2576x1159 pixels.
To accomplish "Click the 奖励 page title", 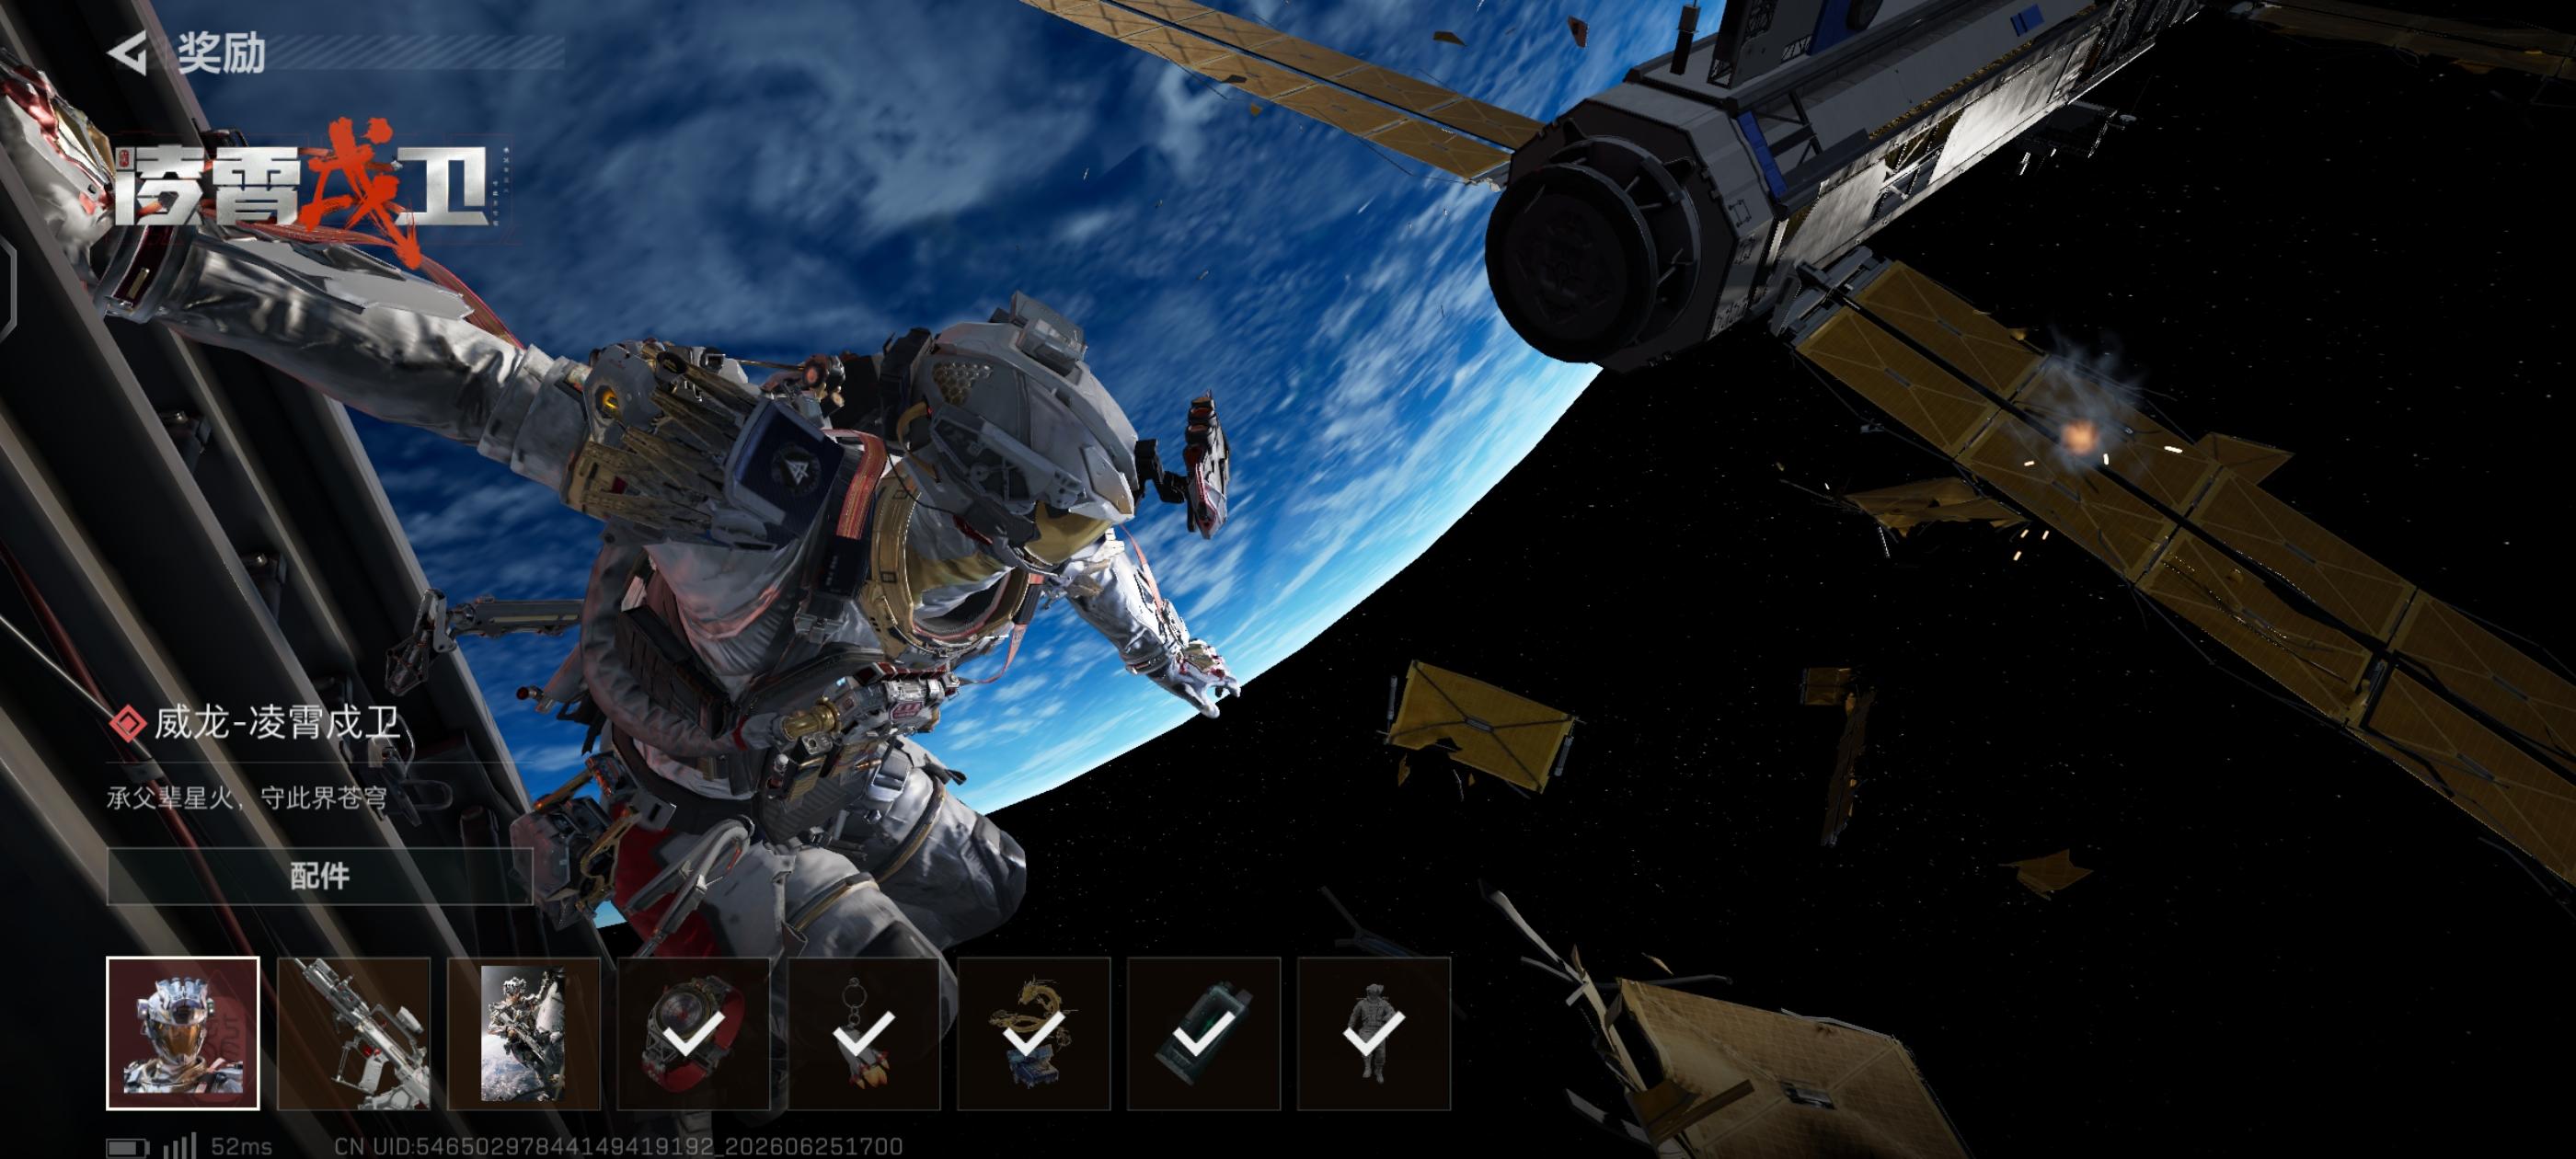I will 221,53.
